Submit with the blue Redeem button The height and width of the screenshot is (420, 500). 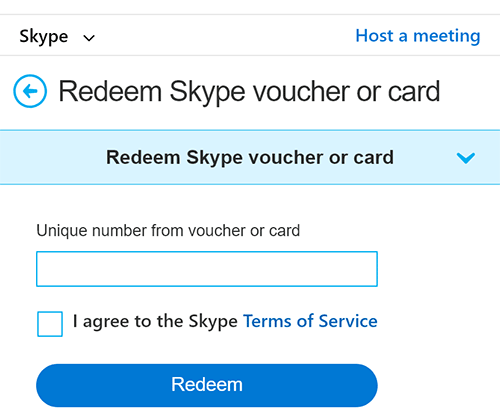click(x=207, y=385)
